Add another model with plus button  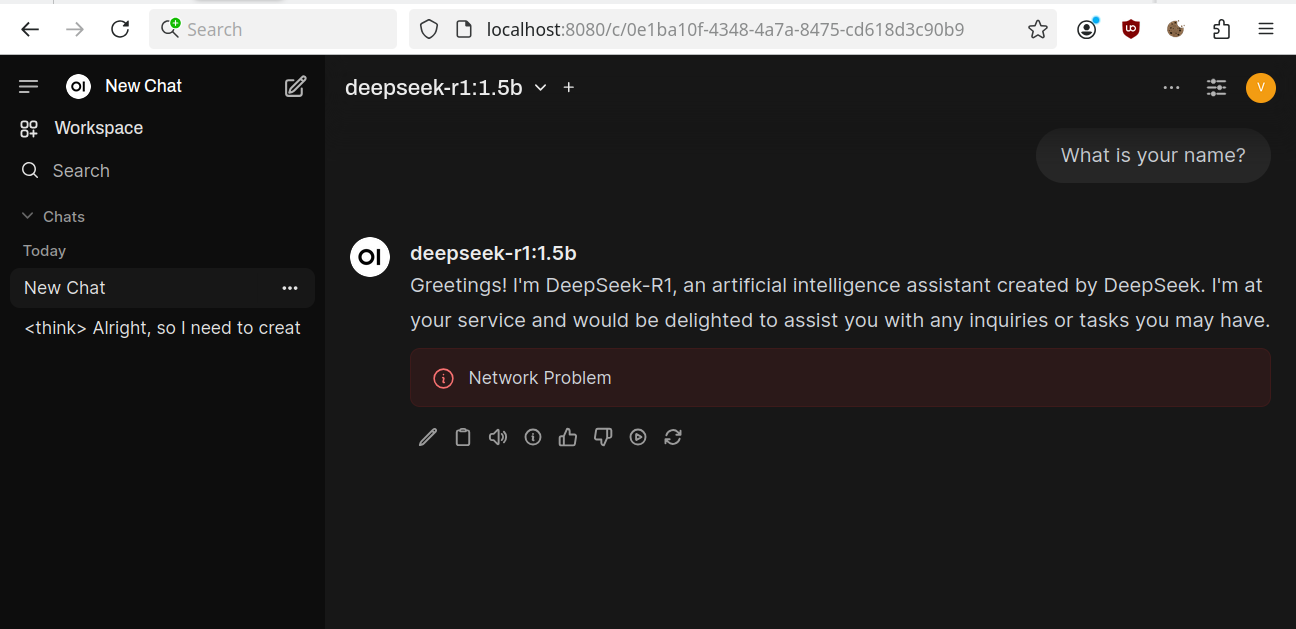(x=569, y=87)
